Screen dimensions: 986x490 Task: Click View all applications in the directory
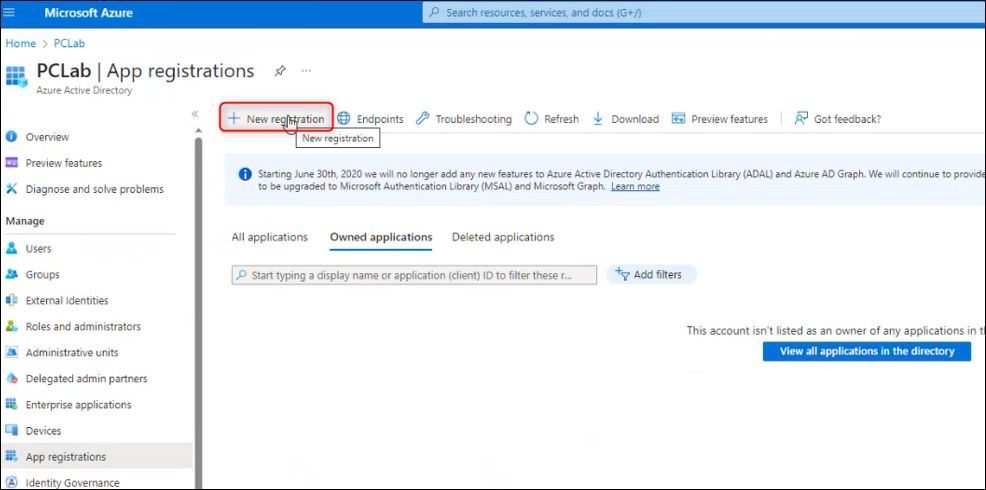tap(867, 351)
